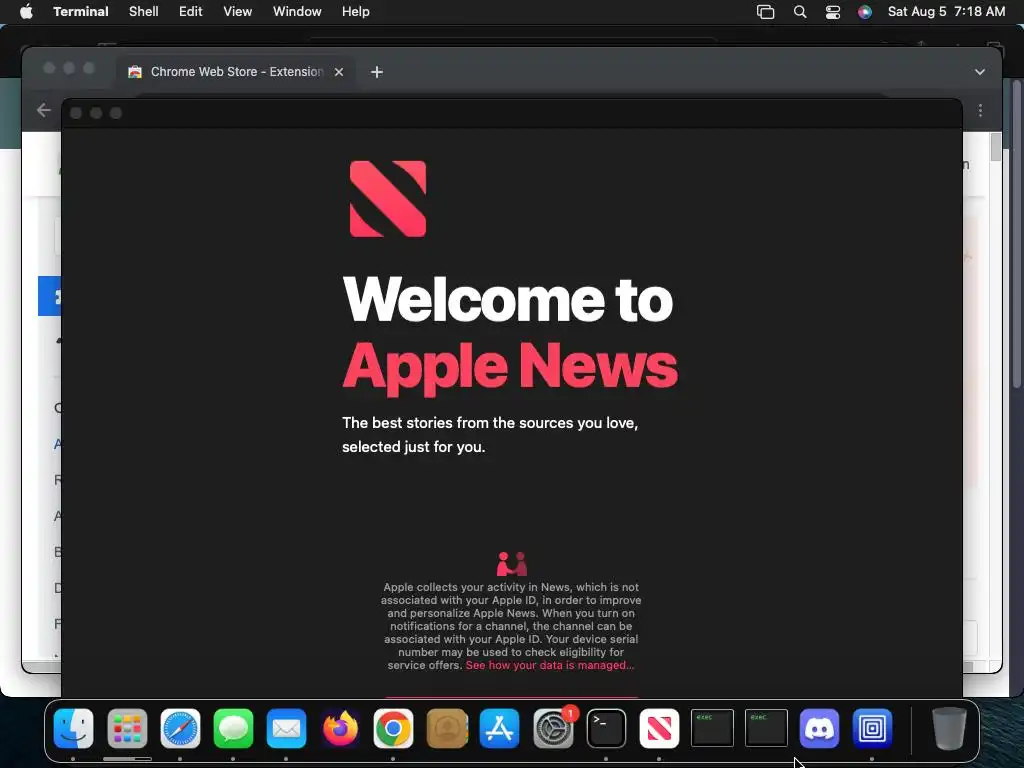Image resolution: width=1024 pixels, height=768 pixels.
Task: Switch to Google Chrome in the dock
Action: [393, 728]
